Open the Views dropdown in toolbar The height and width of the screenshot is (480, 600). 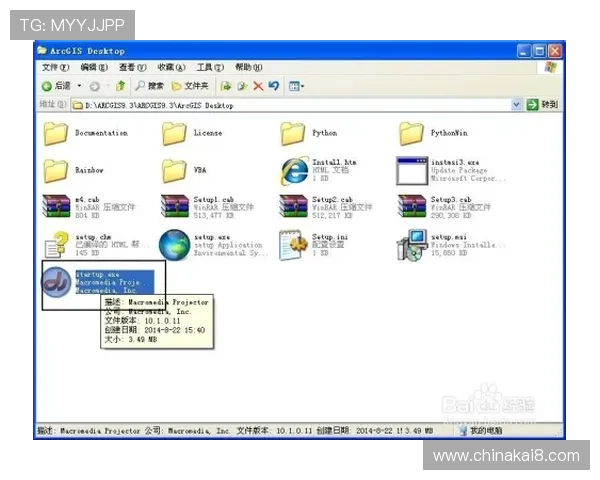tap(297, 86)
